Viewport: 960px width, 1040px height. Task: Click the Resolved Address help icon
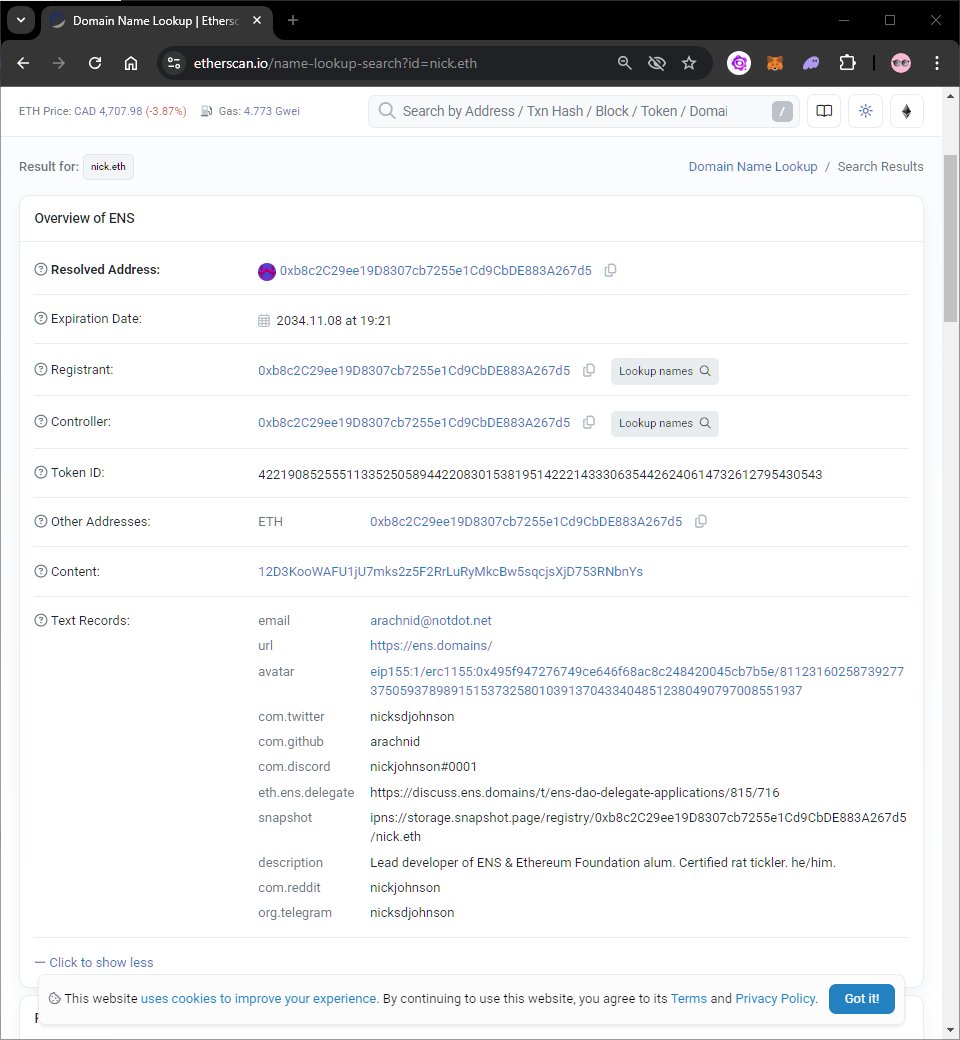pos(40,269)
